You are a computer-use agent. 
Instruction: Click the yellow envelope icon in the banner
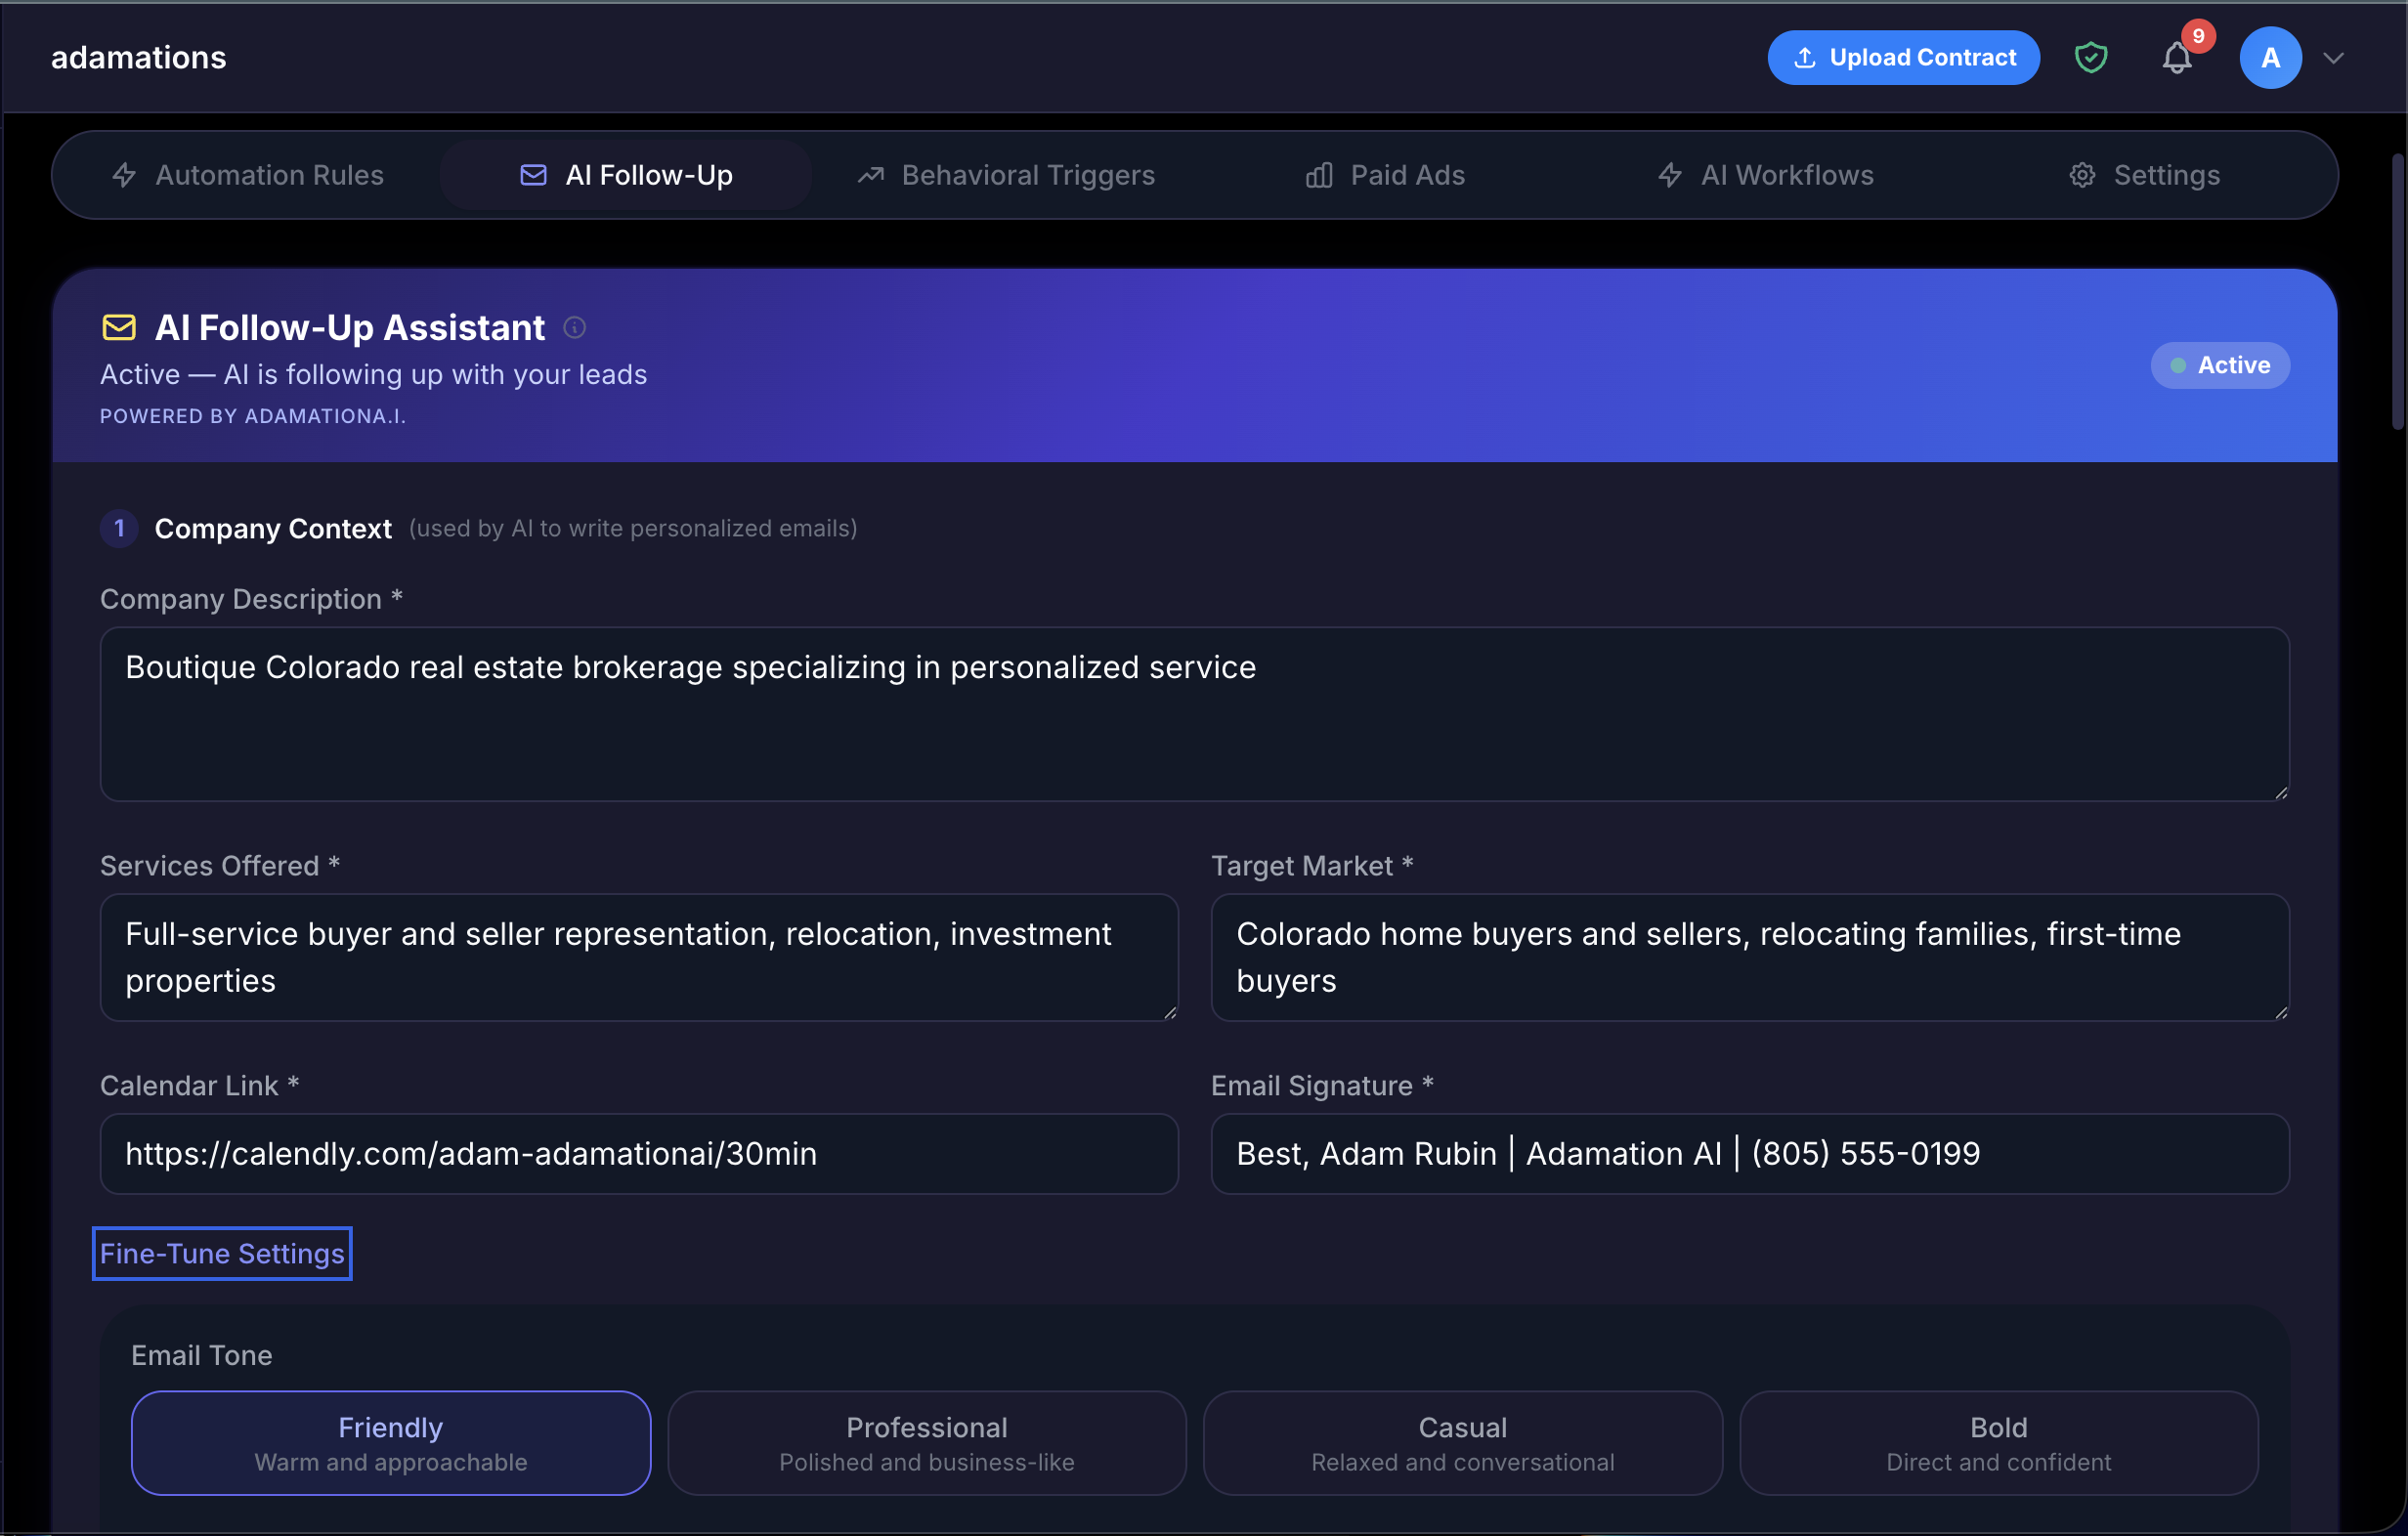[119, 327]
